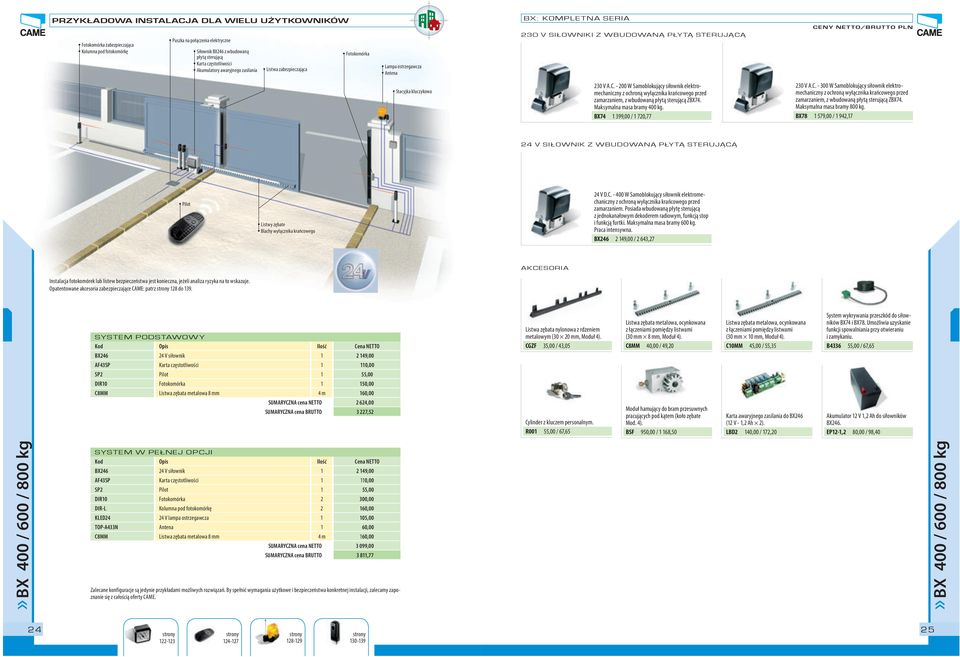
Task: Click 'Blachy wyłącznika krańcowego' diagram label
Action: [288, 231]
